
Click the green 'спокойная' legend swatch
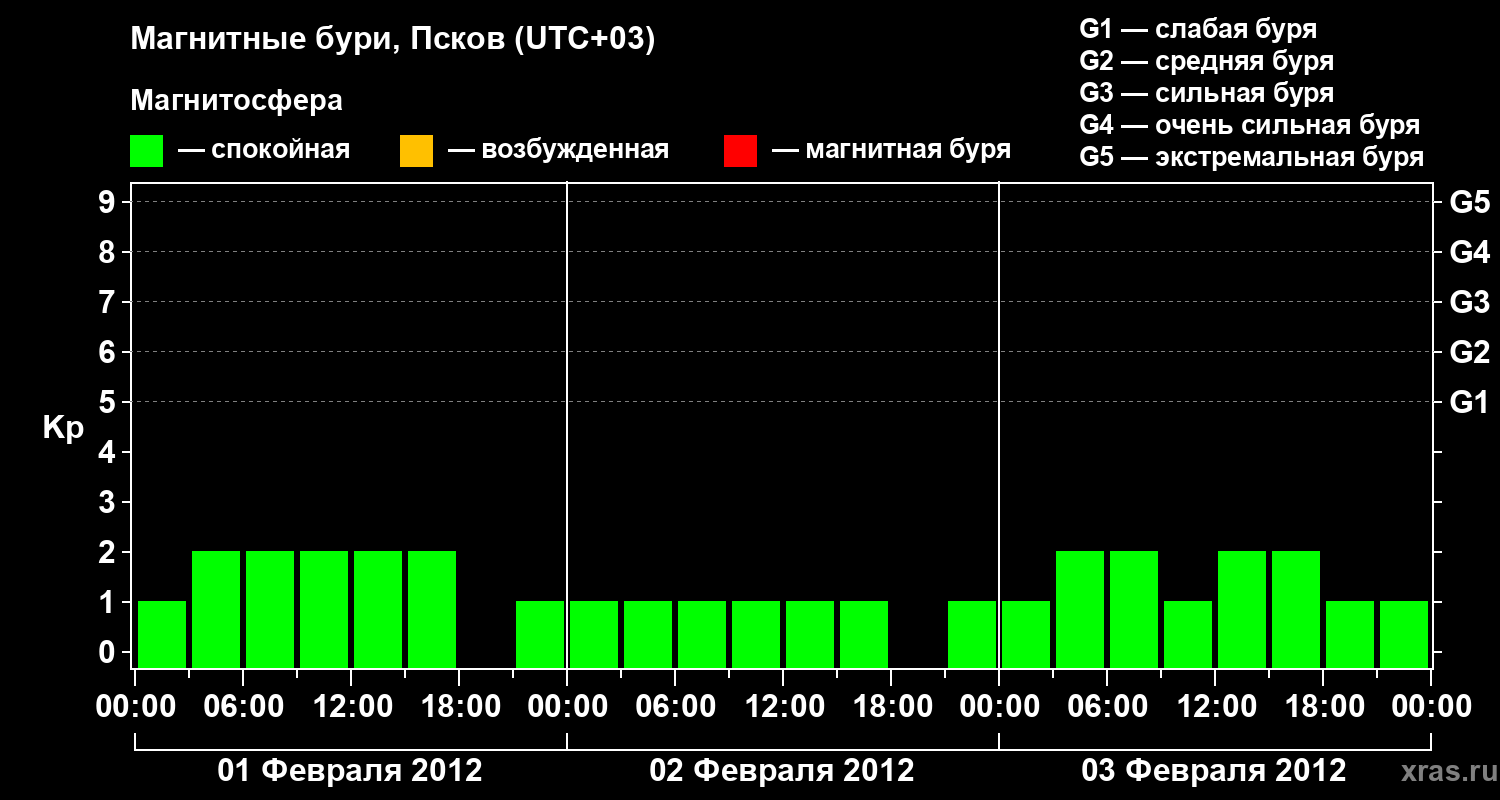147,151
